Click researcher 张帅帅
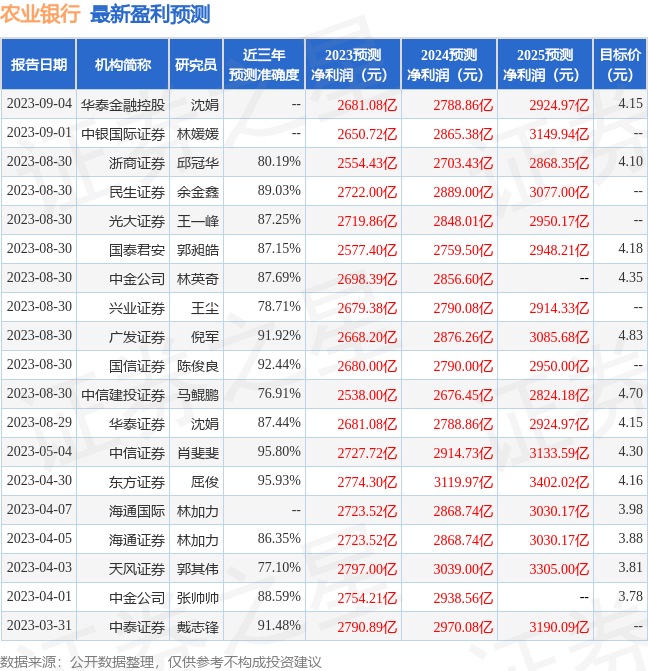Screen dimensions: 648x671 tap(198, 598)
